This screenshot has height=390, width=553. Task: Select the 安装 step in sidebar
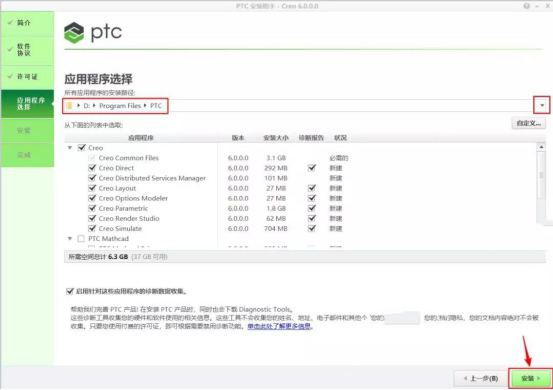click(x=28, y=131)
